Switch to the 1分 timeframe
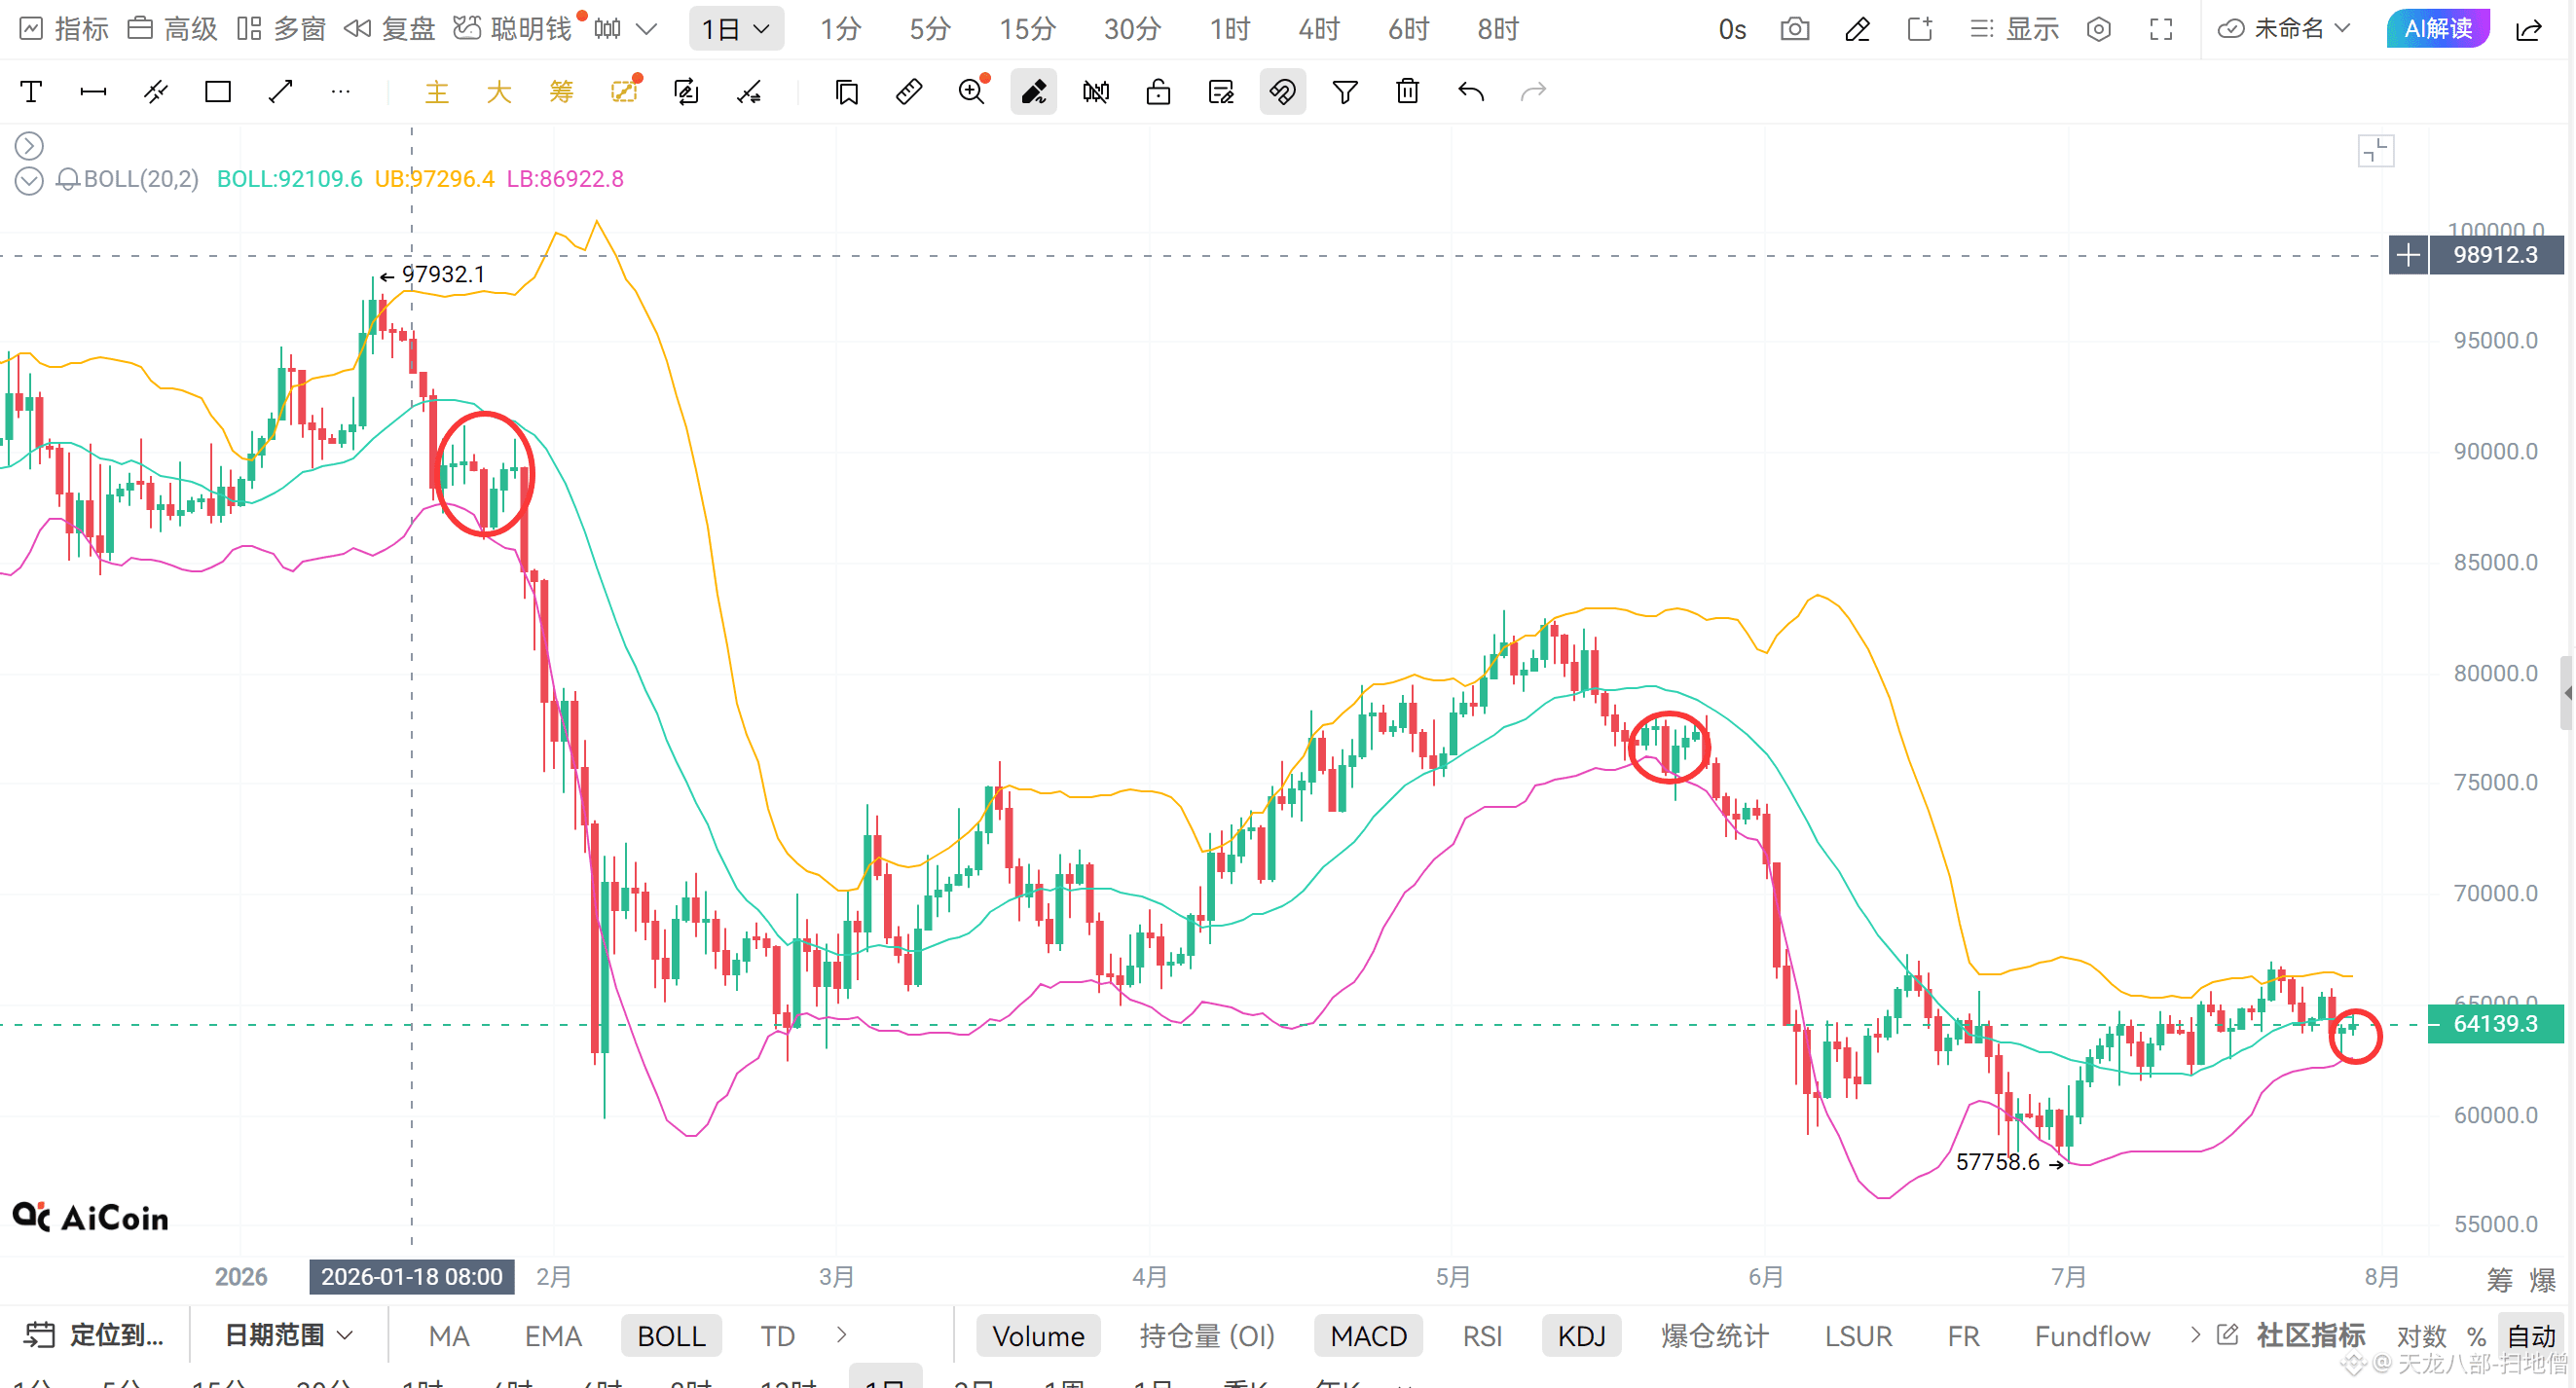Viewport: 2576px width, 1388px height. [840, 29]
